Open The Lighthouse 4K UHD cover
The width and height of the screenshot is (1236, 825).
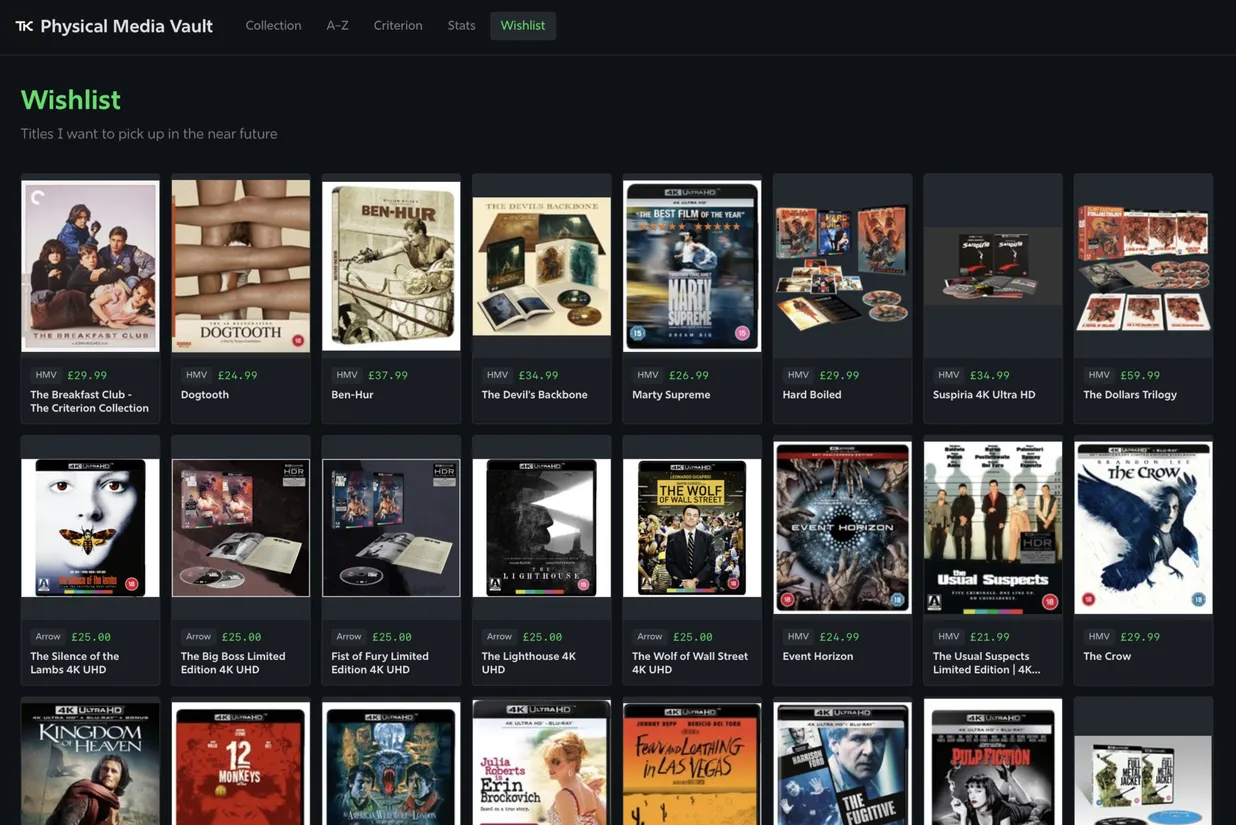click(541, 528)
